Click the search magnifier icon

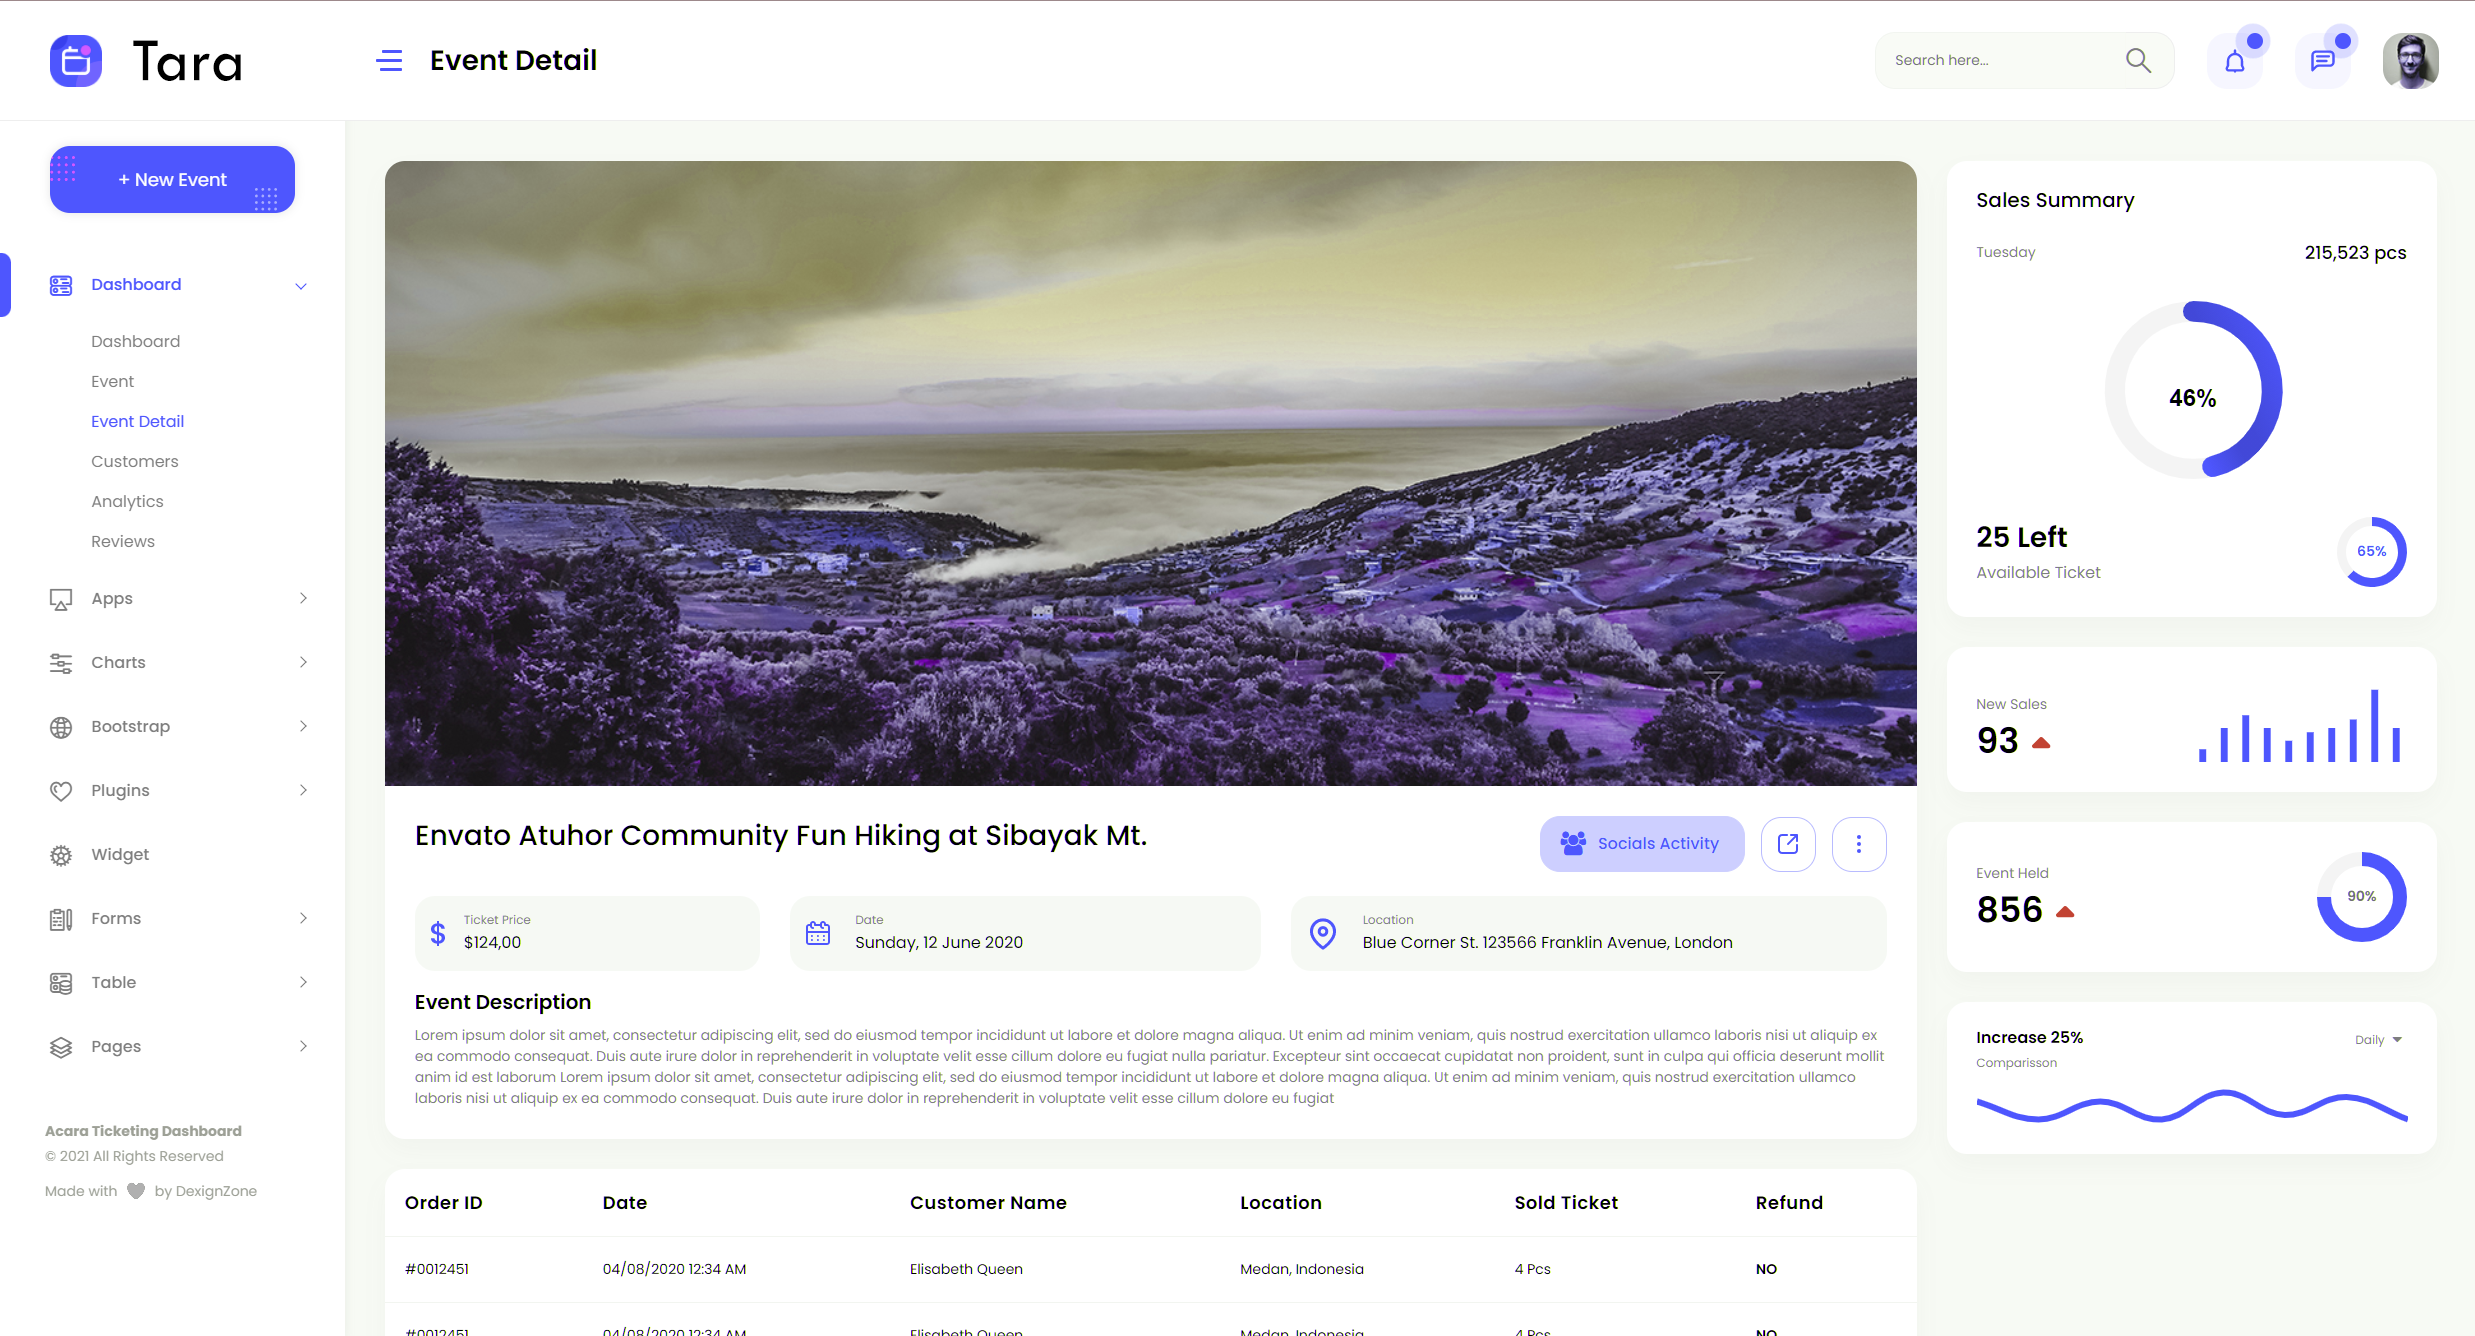2138,60
